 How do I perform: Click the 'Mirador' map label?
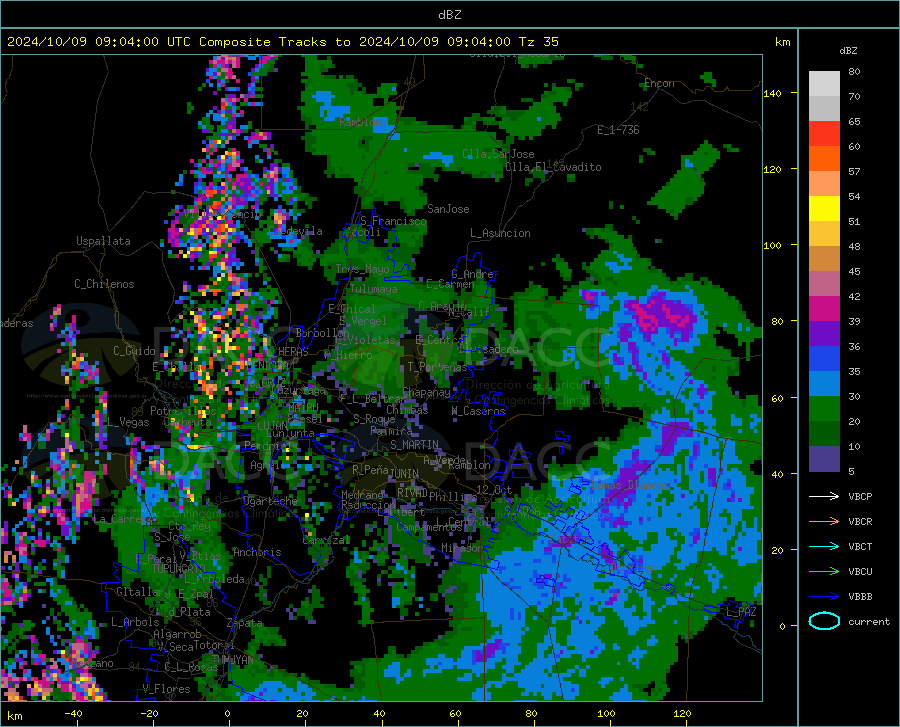[462, 548]
